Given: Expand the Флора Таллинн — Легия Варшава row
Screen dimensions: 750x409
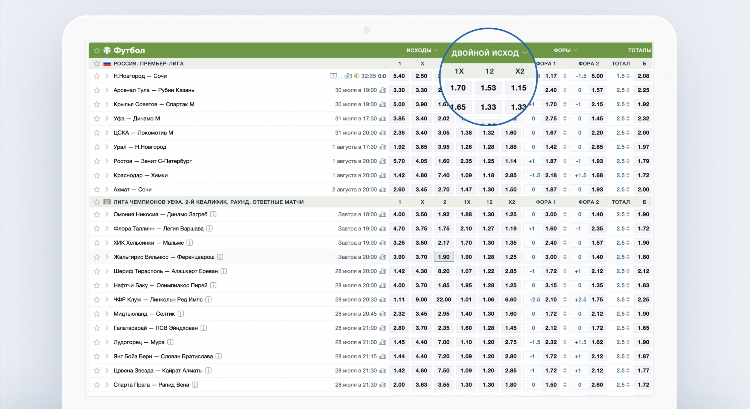Looking at the screenshot, I should (107, 229).
